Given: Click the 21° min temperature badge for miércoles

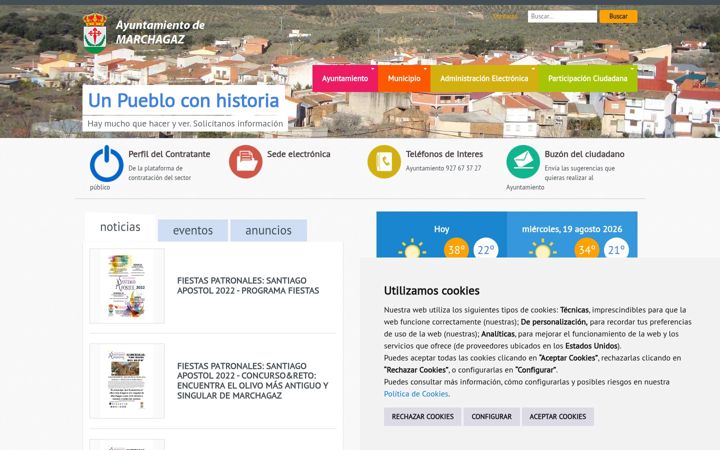Looking at the screenshot, I should [616, 248].
